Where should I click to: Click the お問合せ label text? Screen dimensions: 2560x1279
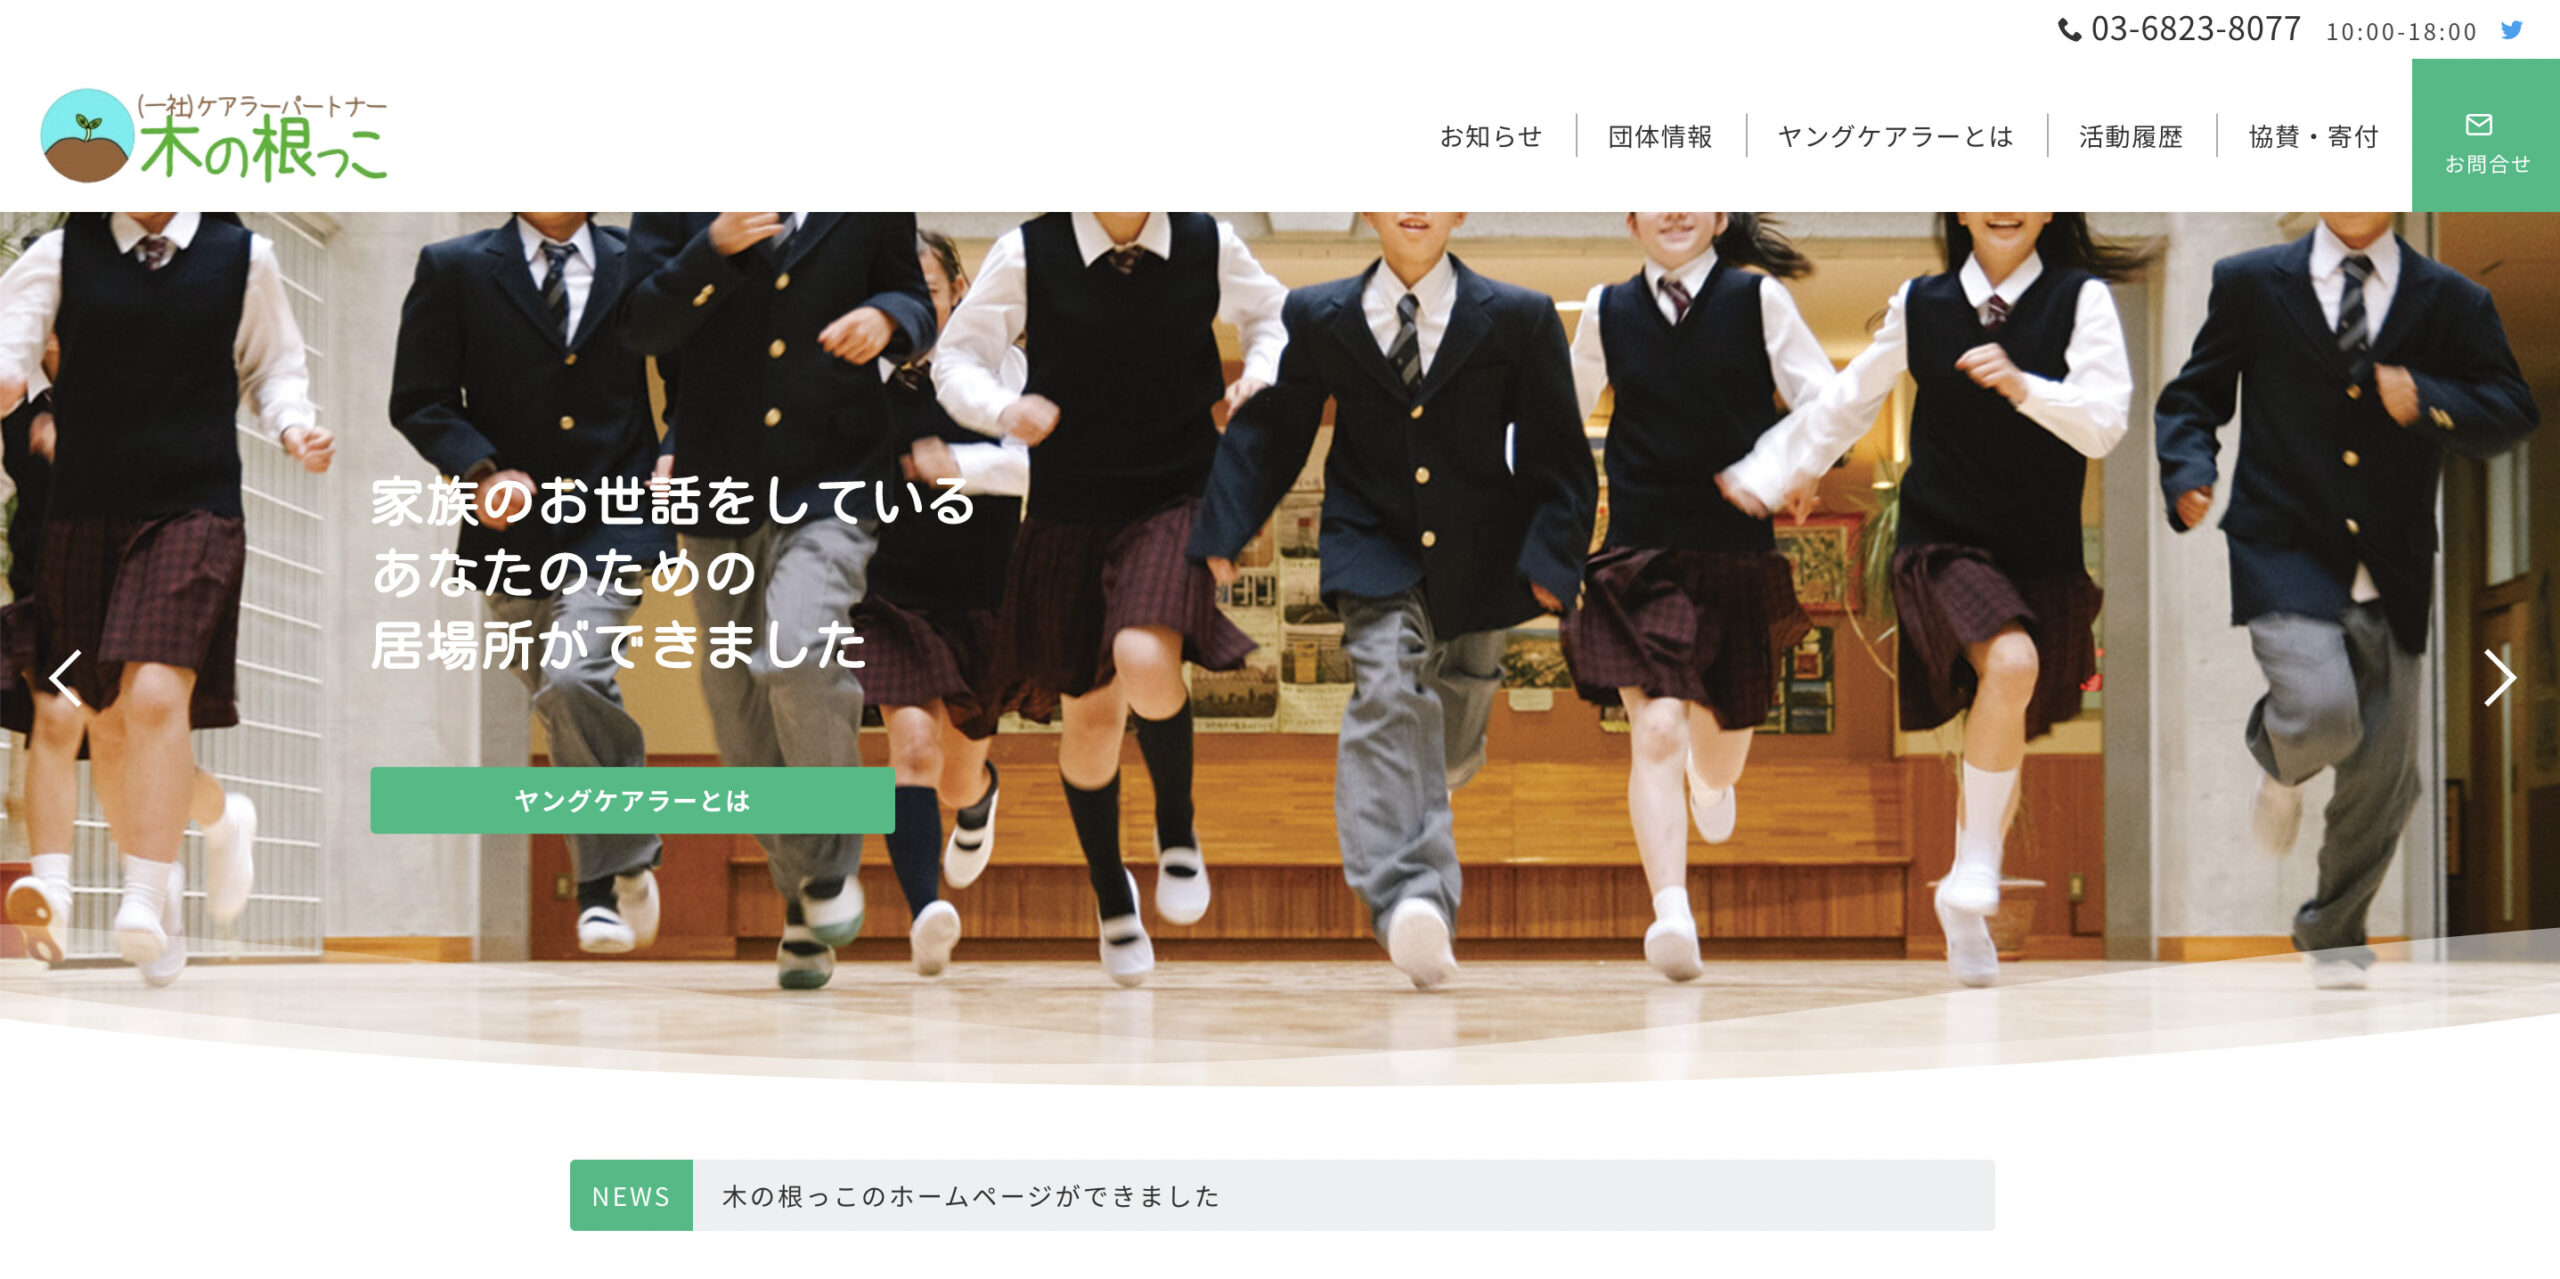coord(2487,164)
